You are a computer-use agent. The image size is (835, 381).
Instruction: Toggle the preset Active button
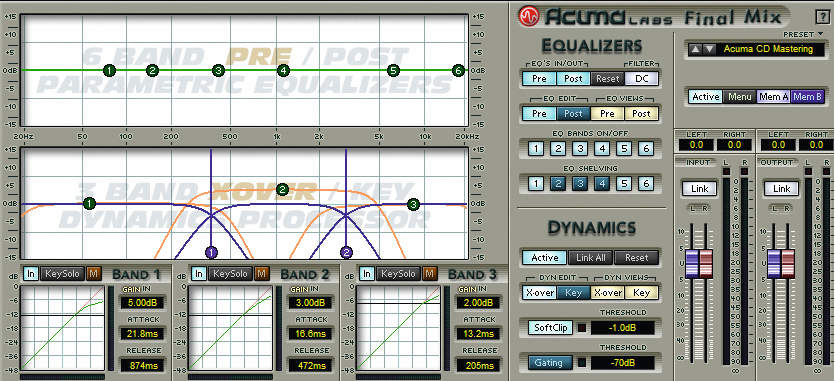pos(706,97)
